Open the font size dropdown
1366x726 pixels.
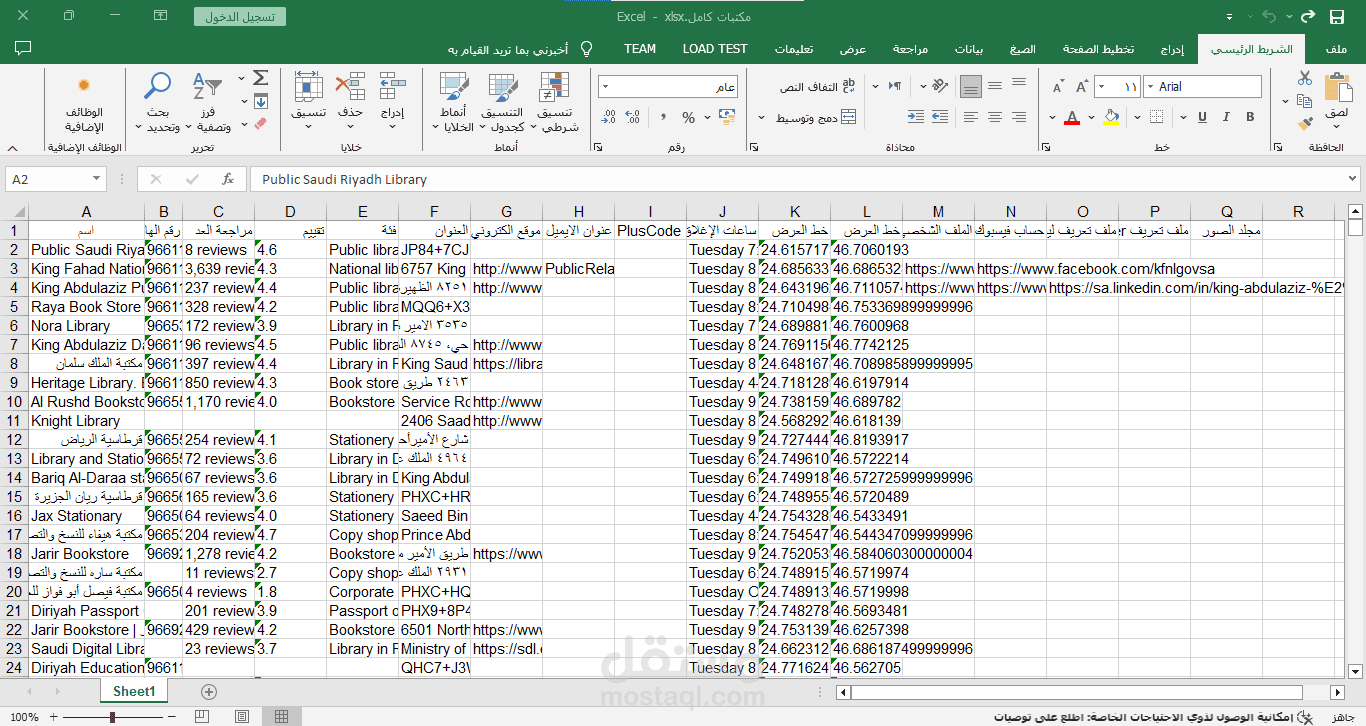tap(1102, 87)
